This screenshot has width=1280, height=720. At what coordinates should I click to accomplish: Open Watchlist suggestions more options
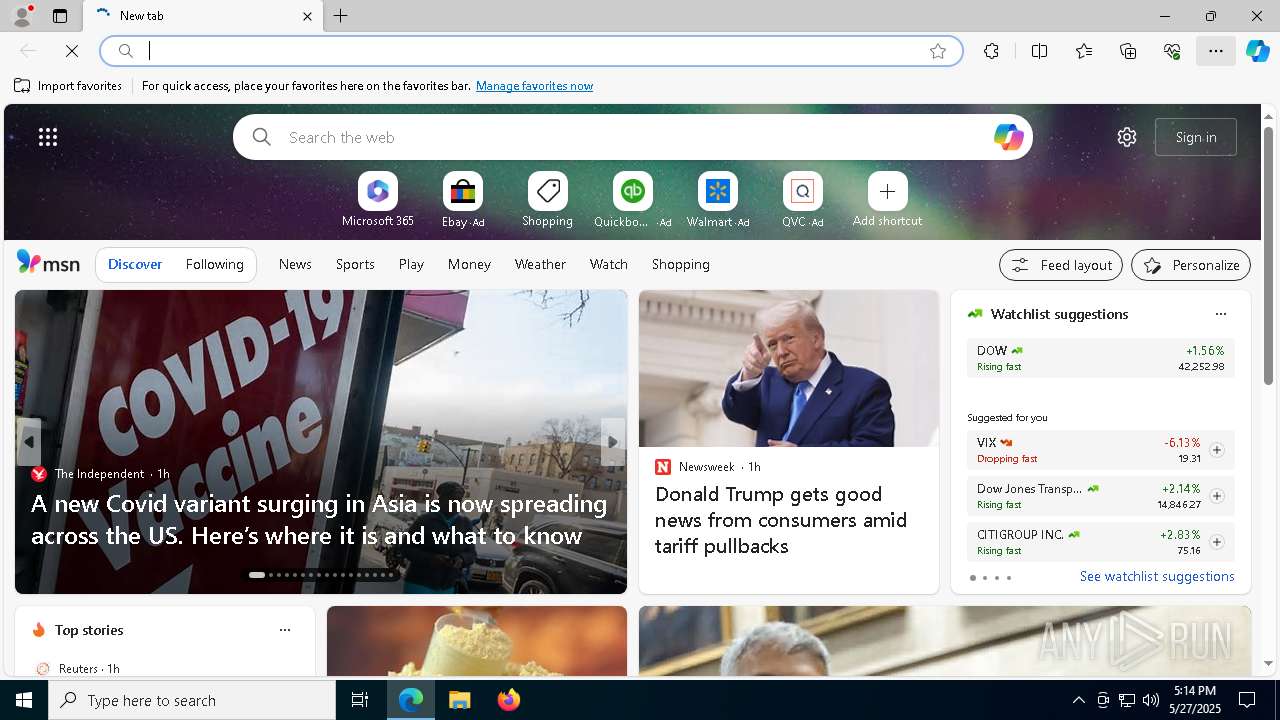click(x=1220, y=314)
